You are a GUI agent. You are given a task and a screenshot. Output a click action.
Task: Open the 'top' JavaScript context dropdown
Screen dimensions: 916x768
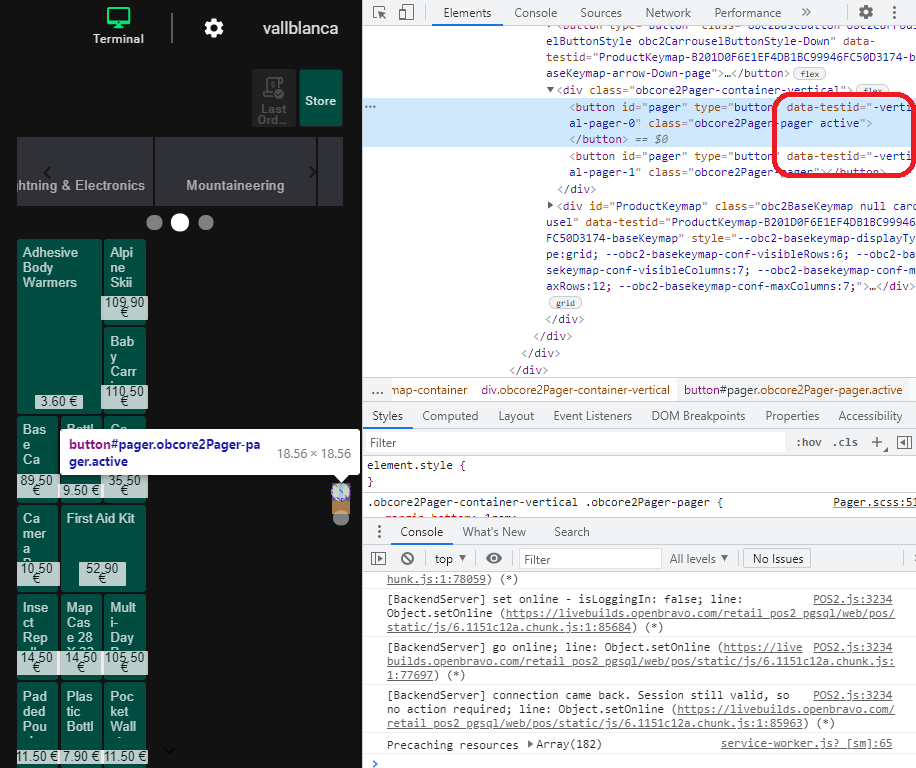point(449,559)
